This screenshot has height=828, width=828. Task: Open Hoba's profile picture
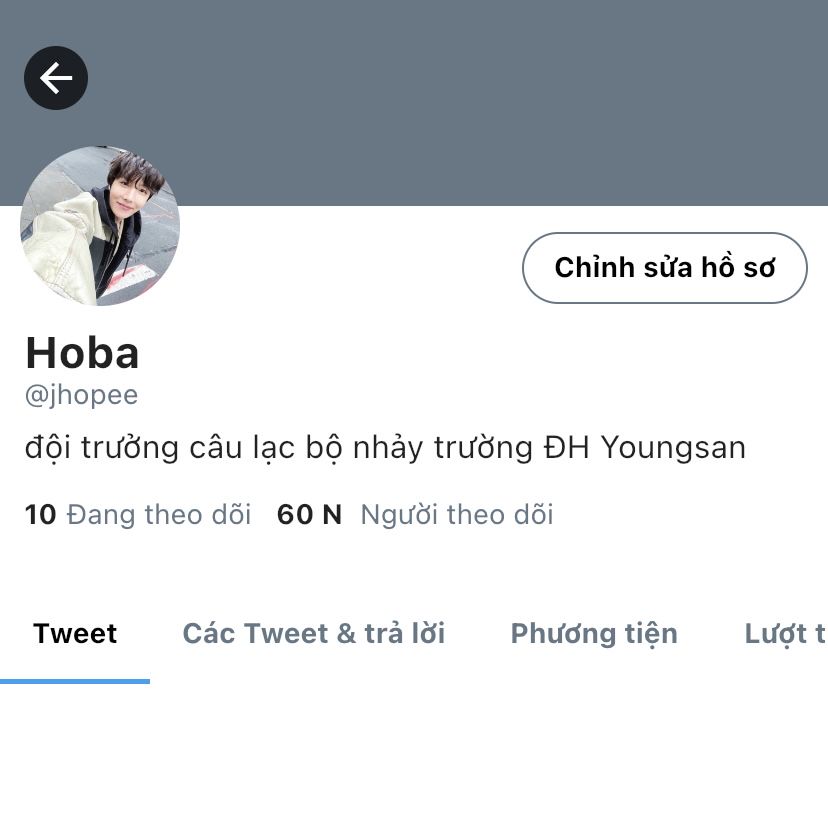[x=100, y=226]
